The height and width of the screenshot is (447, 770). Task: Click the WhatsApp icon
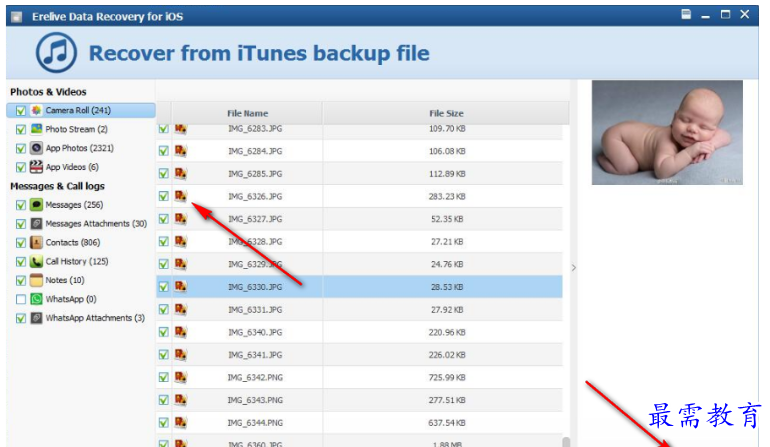[36, 299]
